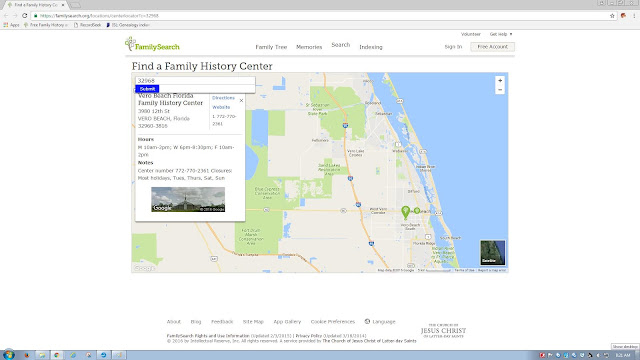Screen dimensions: 640x360
Task: Click The Church of Jesus Christ footer link
Action: coord(369,340)
